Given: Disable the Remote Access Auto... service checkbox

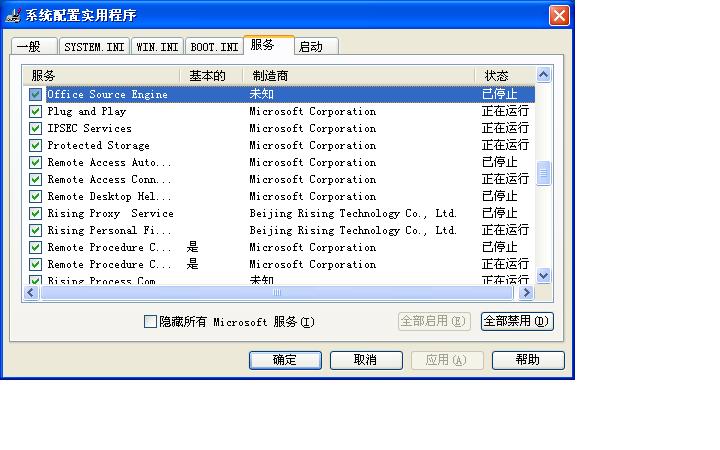Looking at the screenshot, I should coord(35,163).
